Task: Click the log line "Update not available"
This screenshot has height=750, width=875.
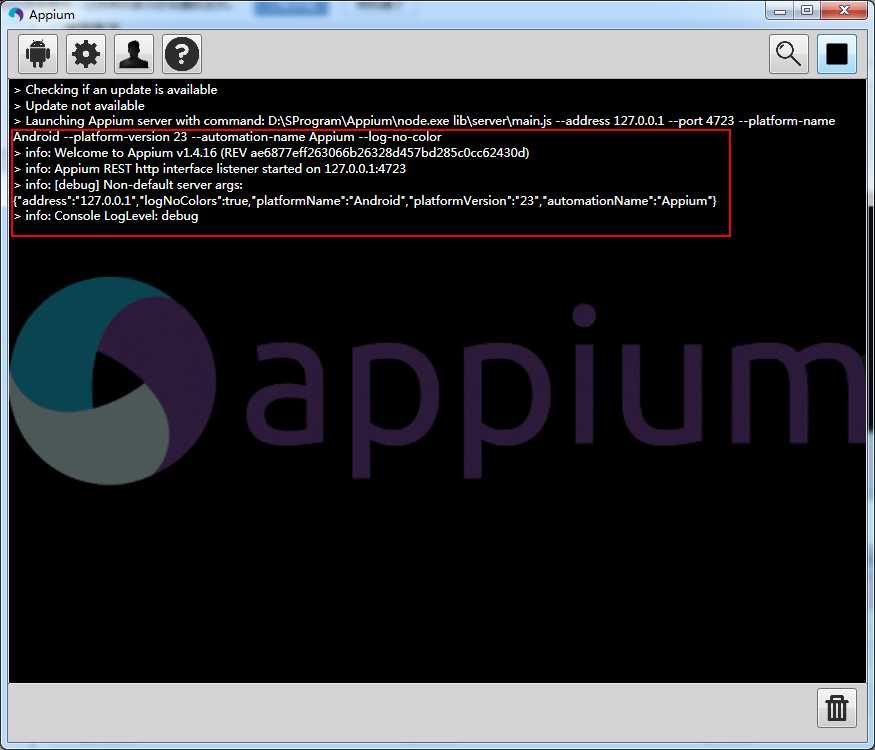Action: (x=79, y=105)
